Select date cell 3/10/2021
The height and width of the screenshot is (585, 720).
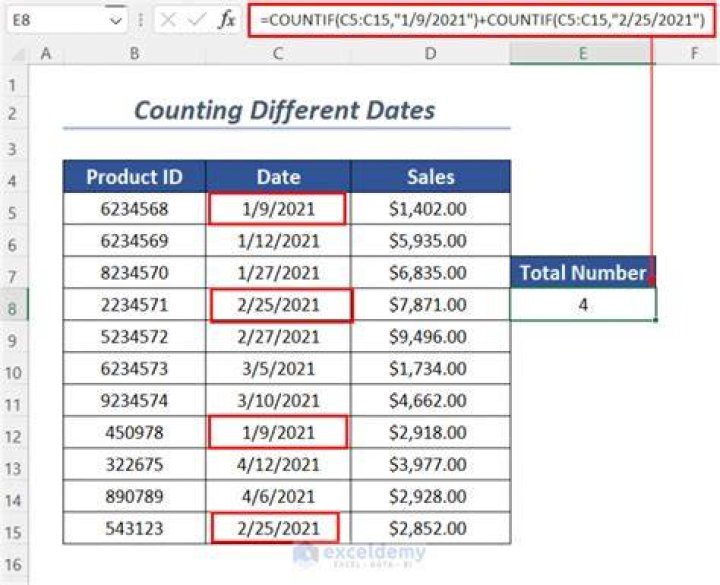coord(278,400)
